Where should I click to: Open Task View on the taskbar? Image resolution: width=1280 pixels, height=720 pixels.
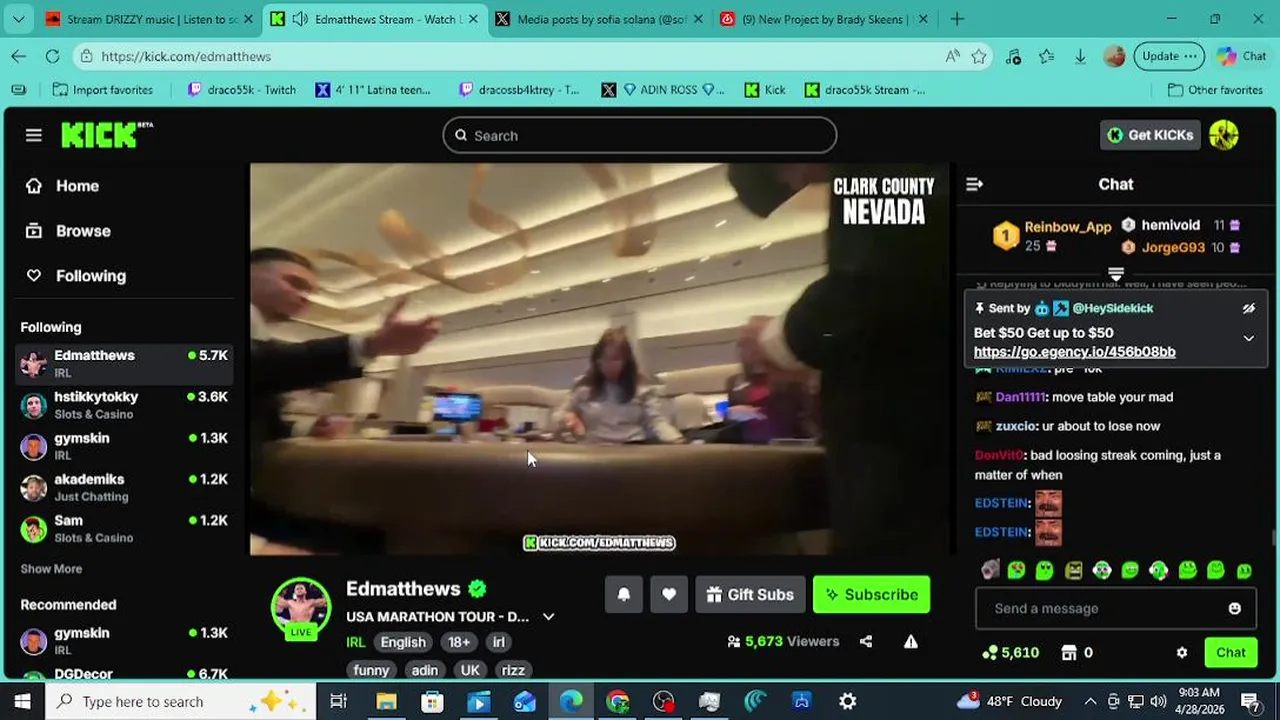[338, 701]
